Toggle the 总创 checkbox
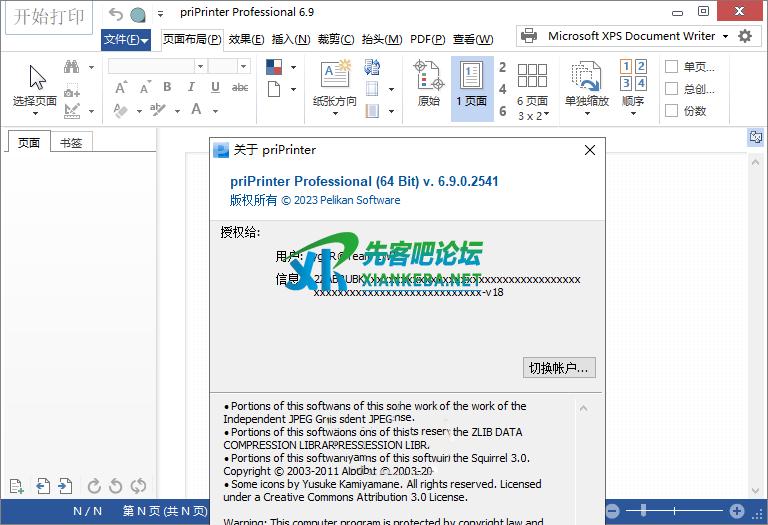 [x=672, y=89]
